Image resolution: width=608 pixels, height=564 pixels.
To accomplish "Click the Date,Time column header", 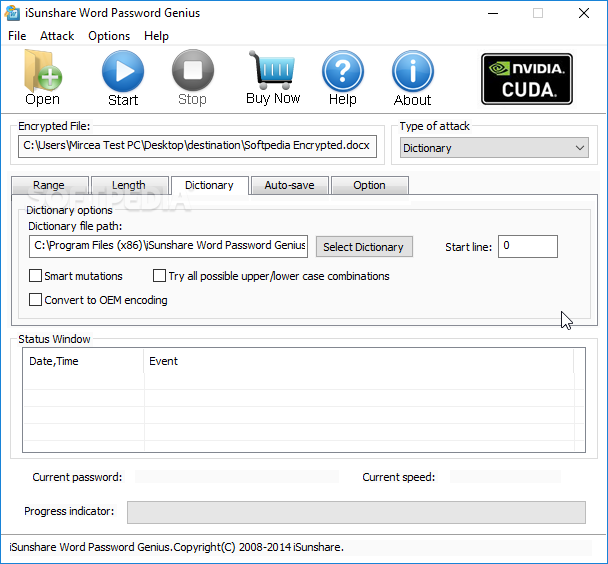I will pyautogui.click(x=83, y=361).
